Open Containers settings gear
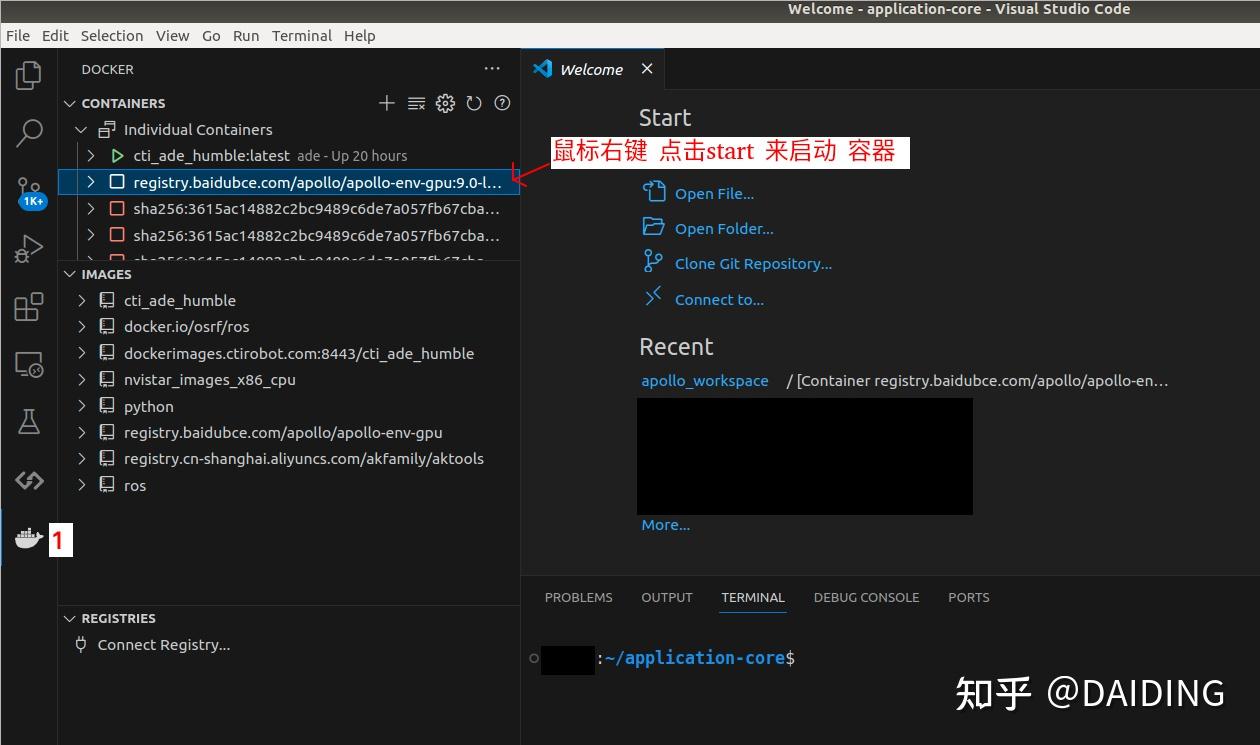Image resolution: width=1260 pixels, height=745 pixels. 445,103
